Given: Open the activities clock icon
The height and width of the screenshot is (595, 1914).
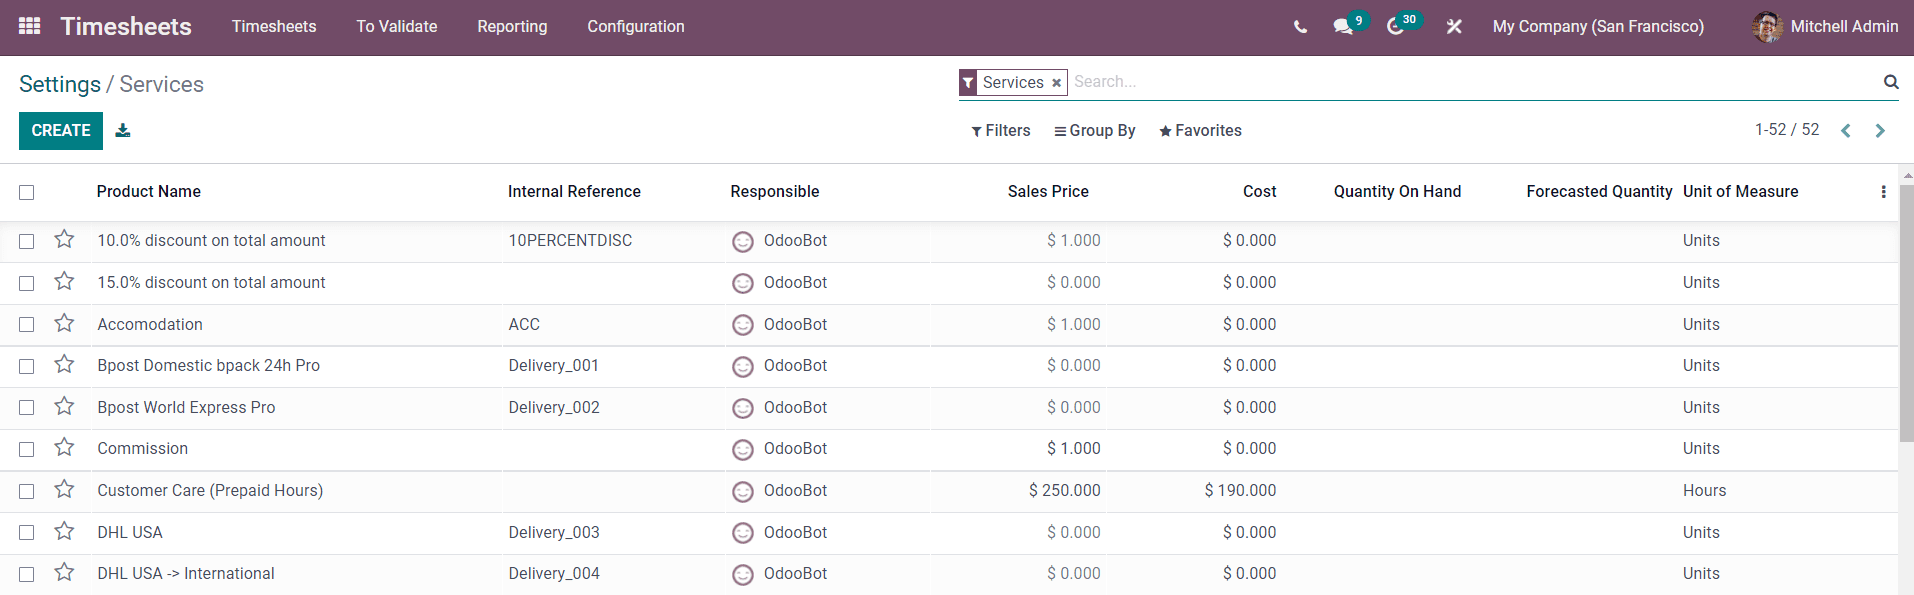Looking at the screenshot, I should click(1395, 27).
